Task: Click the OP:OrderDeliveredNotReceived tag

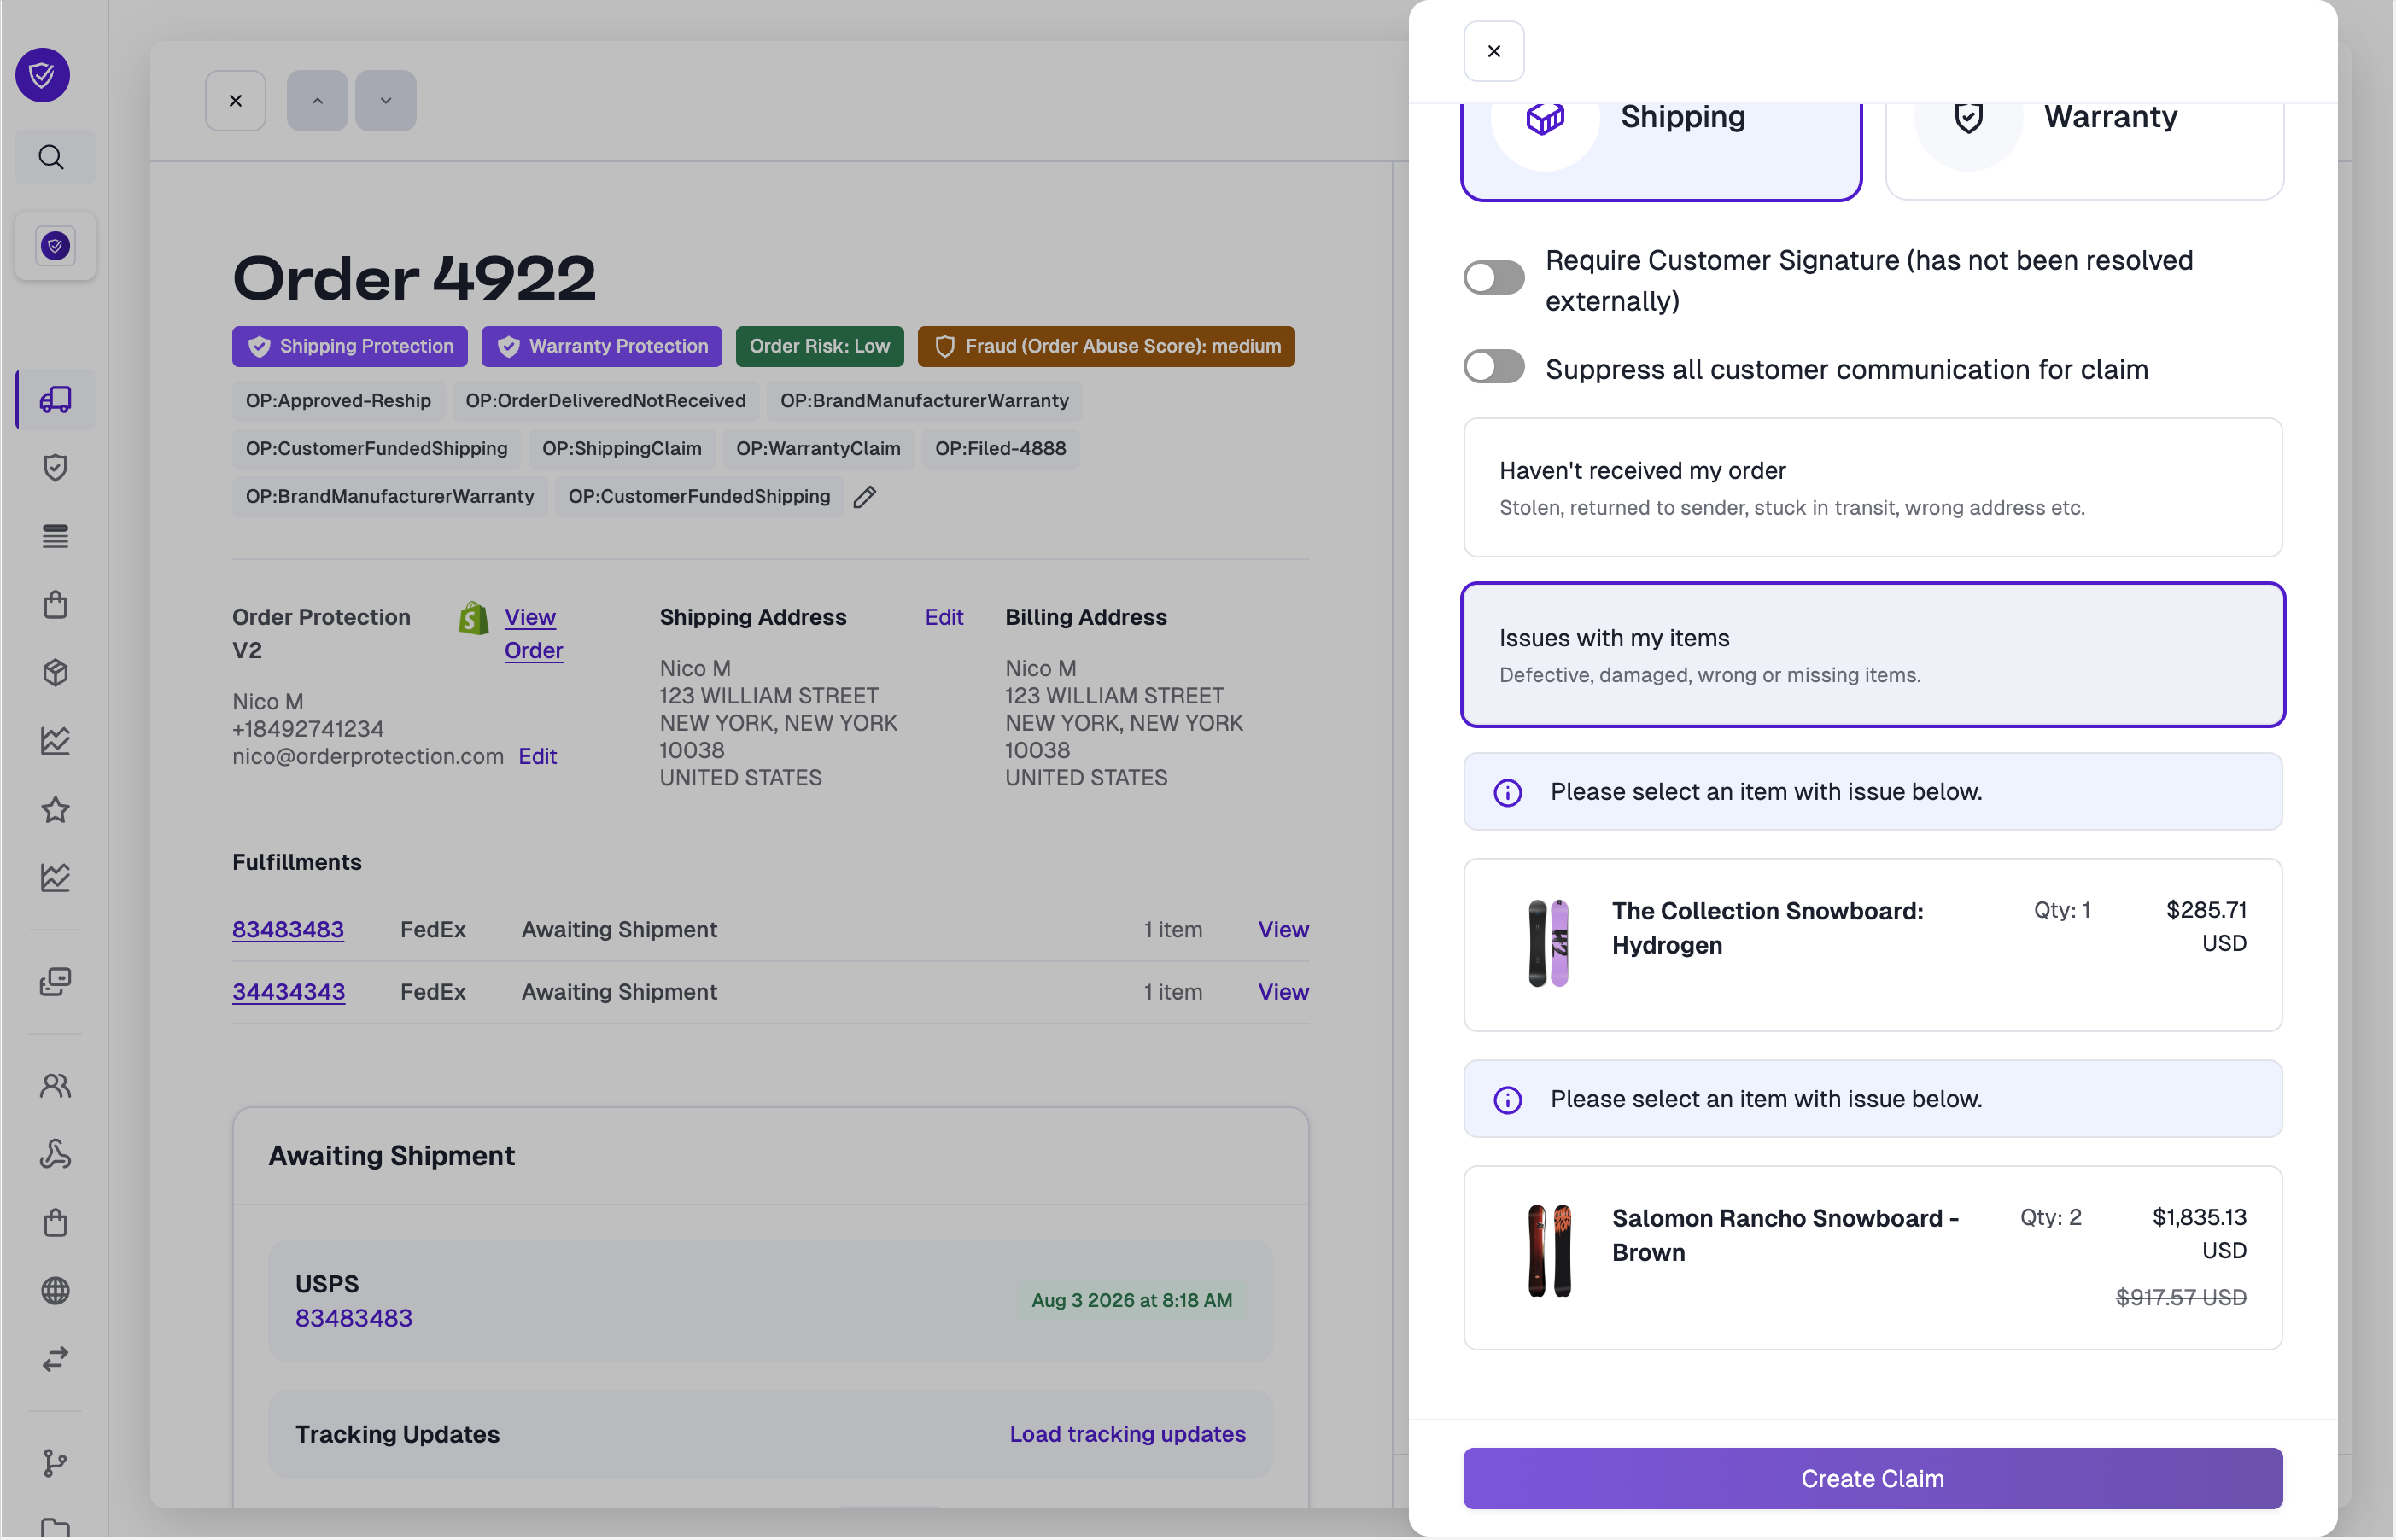Action: pos(605,401)
